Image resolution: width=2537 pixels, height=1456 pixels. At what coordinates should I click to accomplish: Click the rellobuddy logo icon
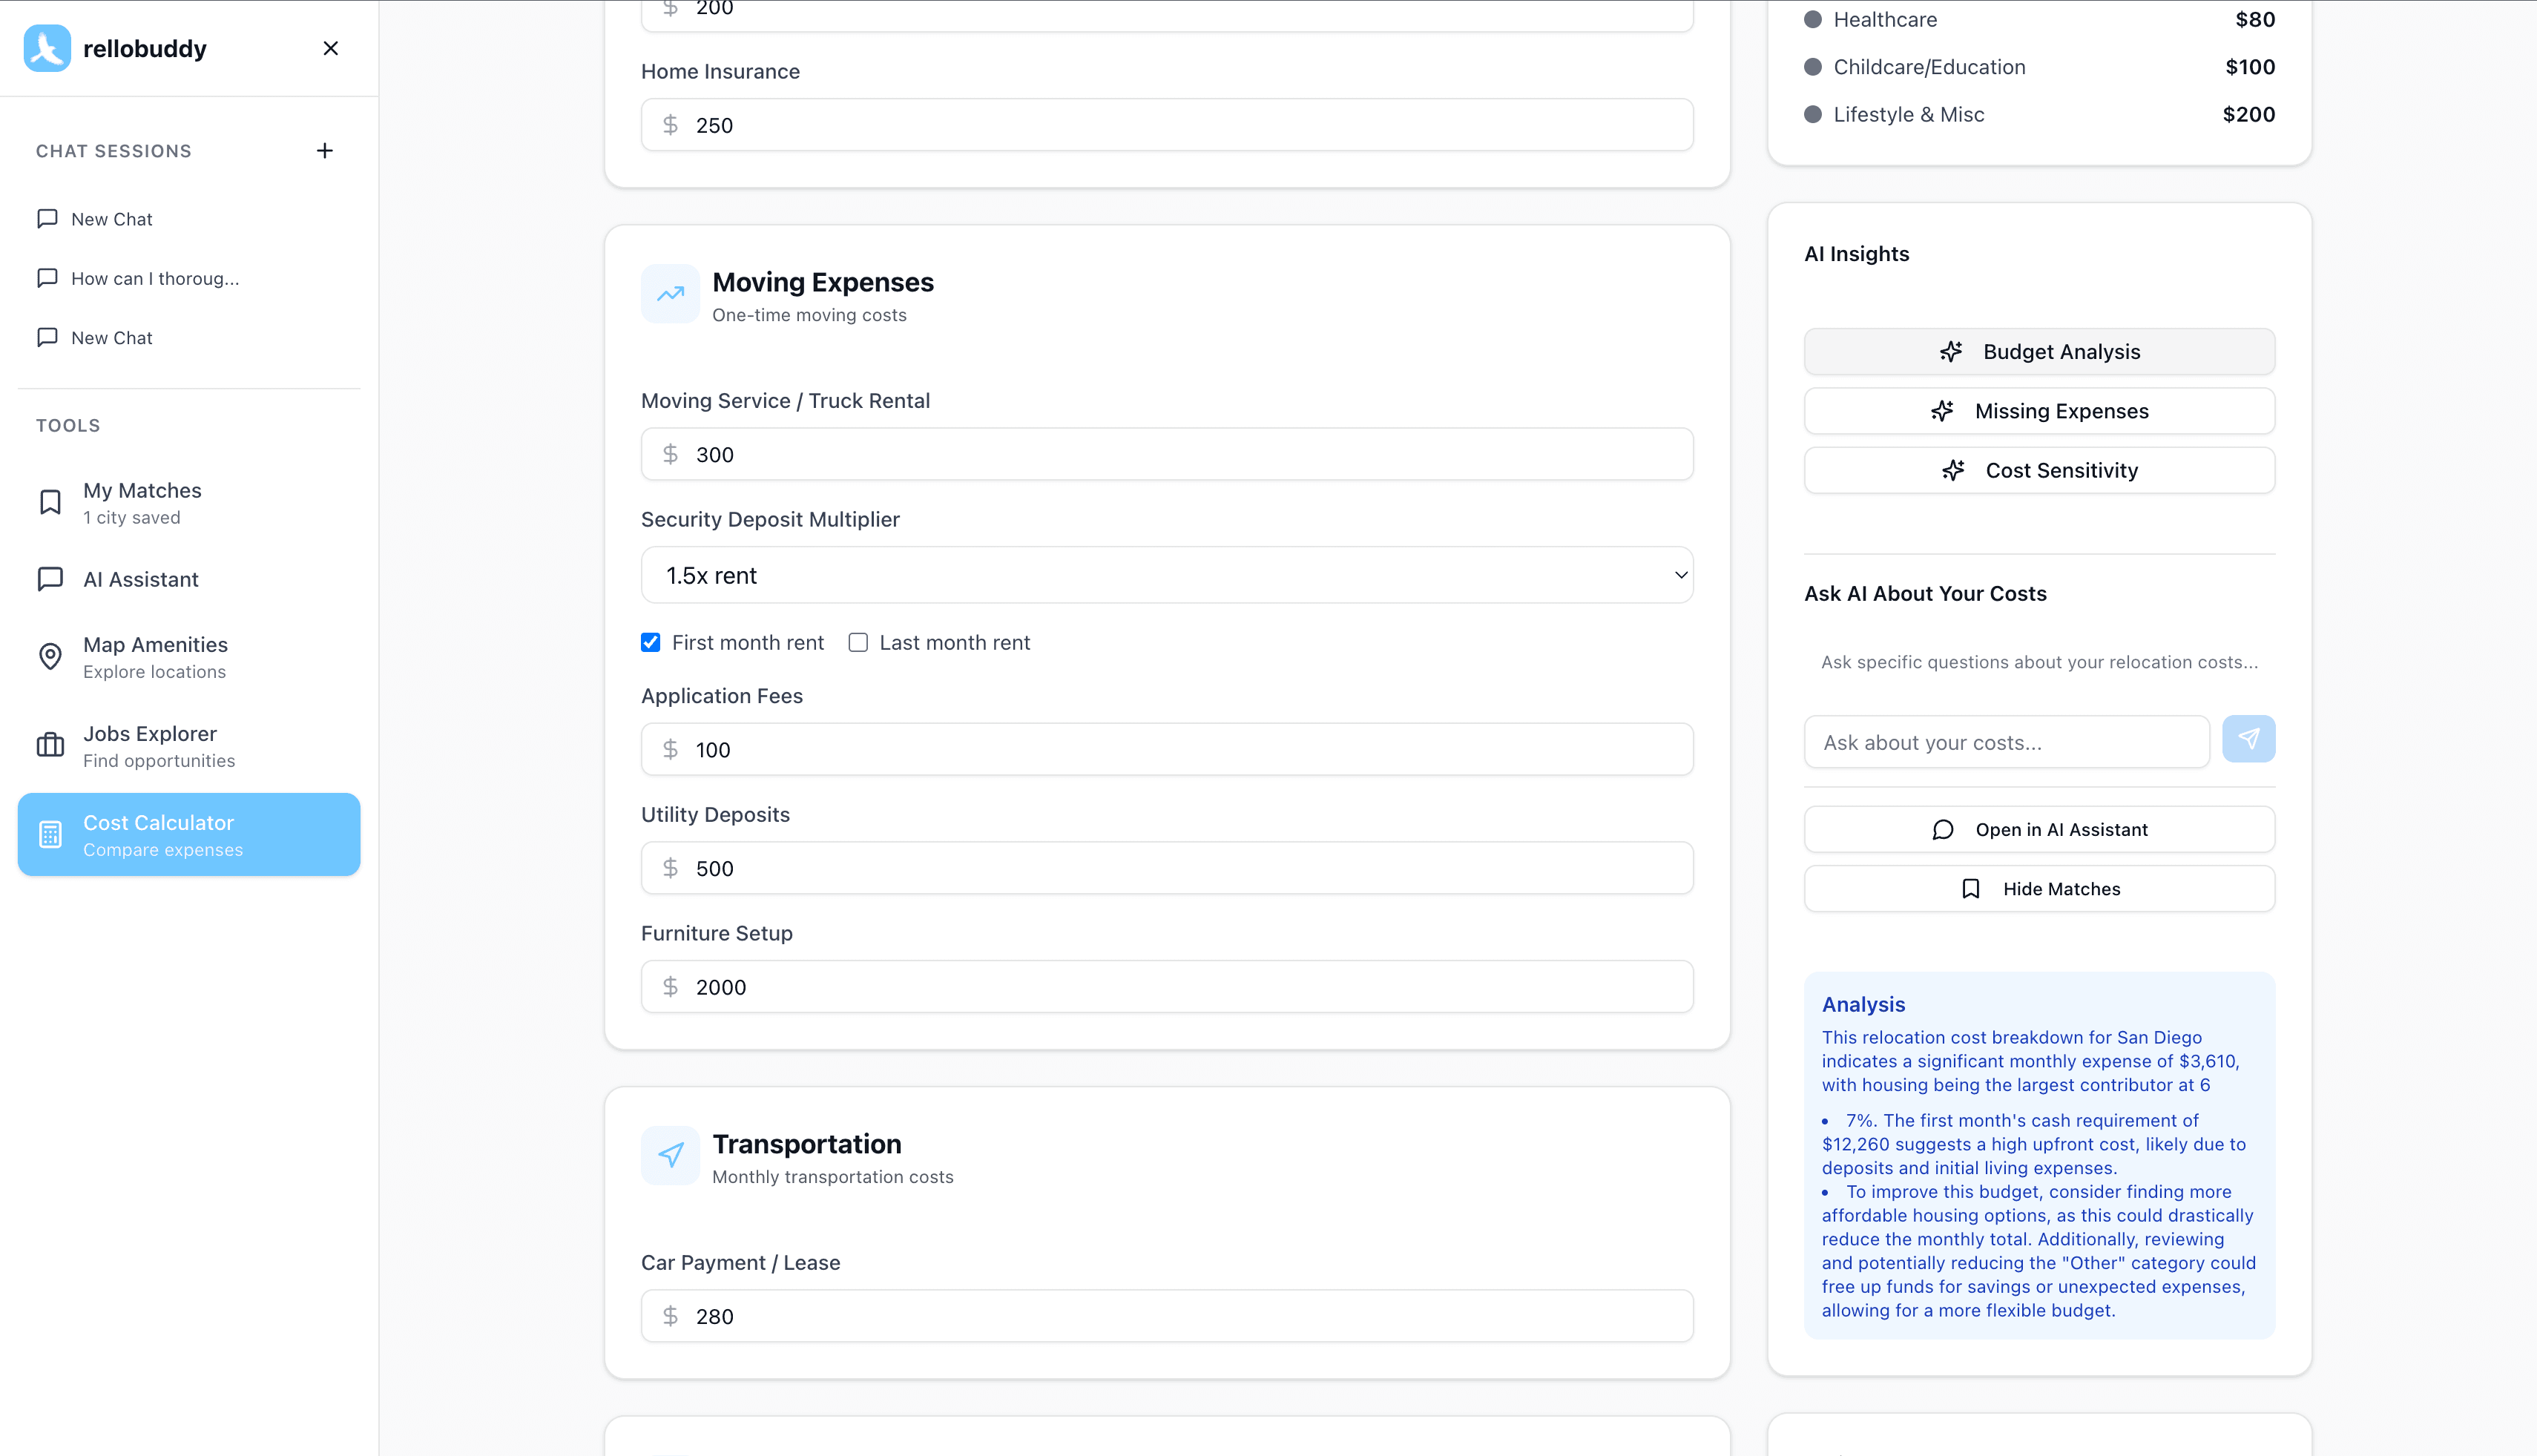(x=47, y=48)
